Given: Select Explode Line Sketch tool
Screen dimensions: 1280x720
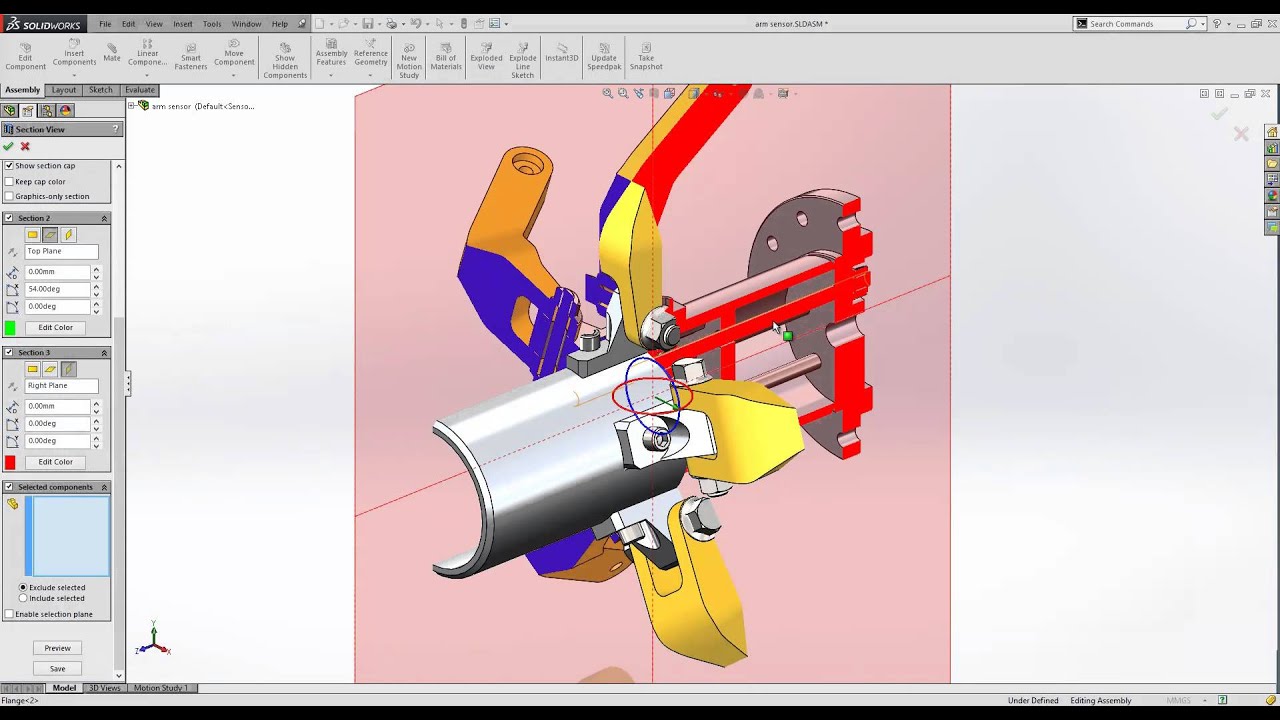Looking at the screenshot, I should pyautogui.click(x=523, y=60).
